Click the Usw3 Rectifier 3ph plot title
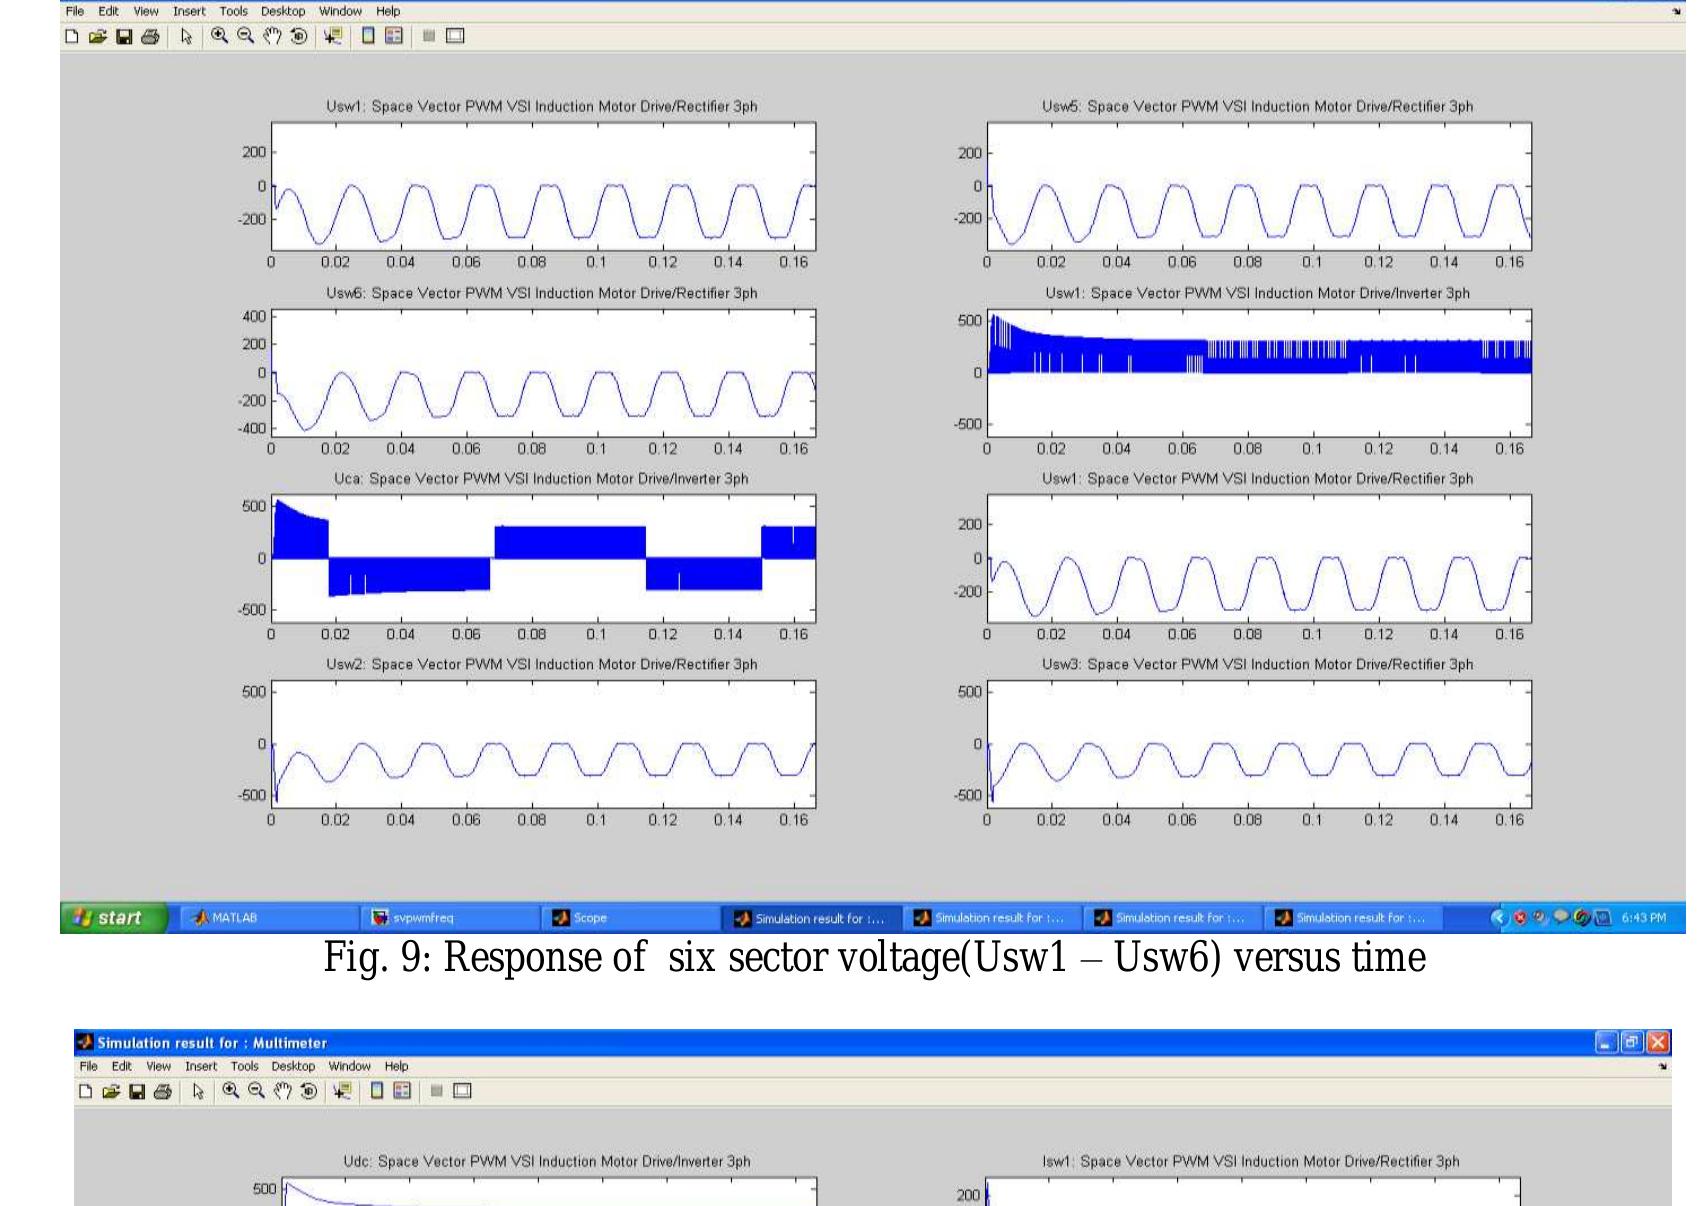This screenshot has height=1206, width=1708. click(1258, 665)
